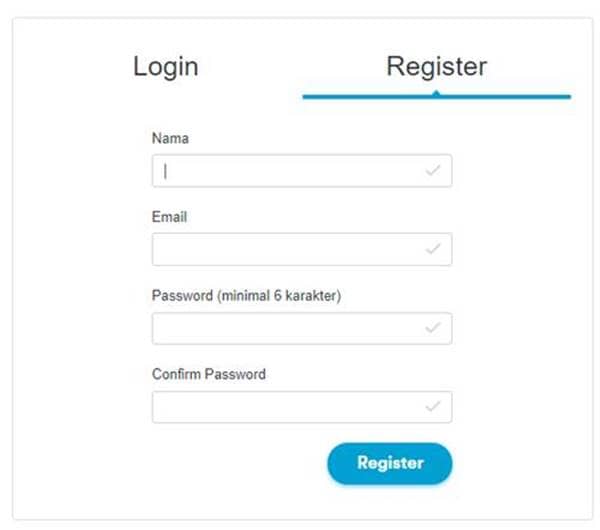Click the "Confirm Password" label text
Screen dimensions: 600x530
(x=209, y=374)
